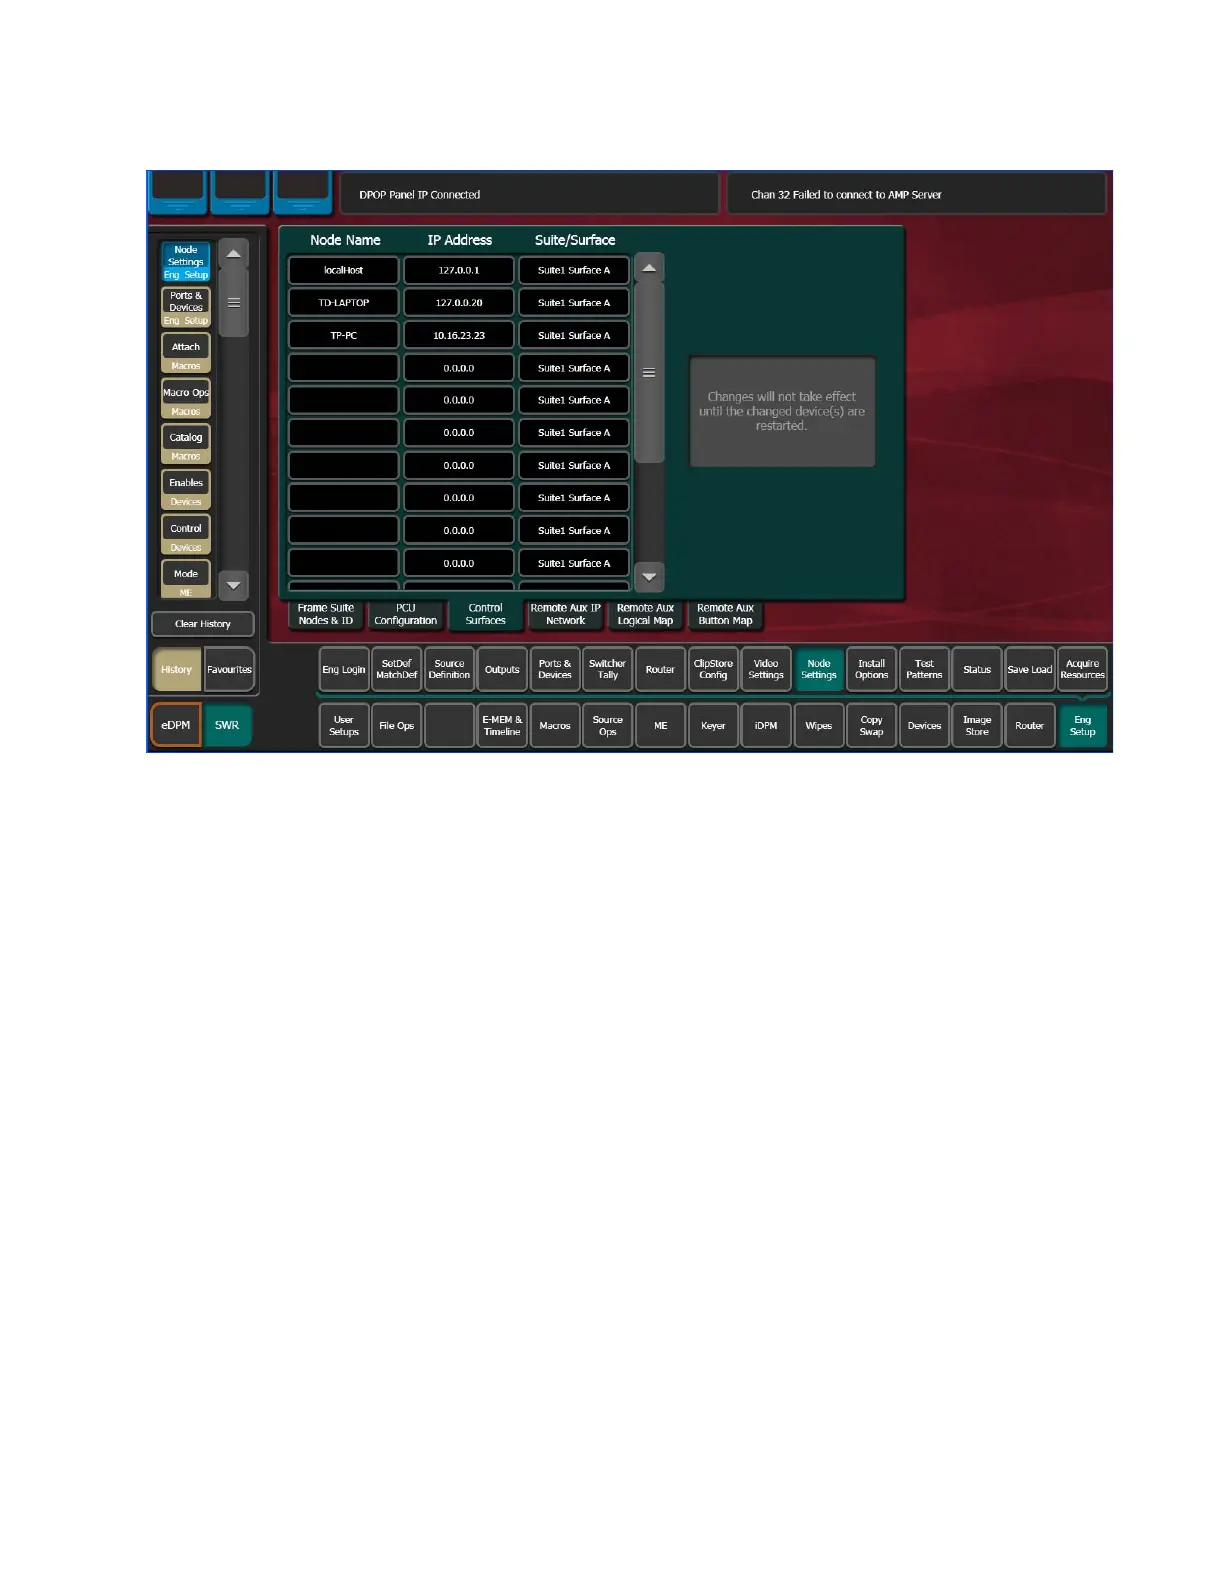Open SetDef MatchDef menu
This screenshot has width=1224, height=1584.
click(x=397, y=669)
